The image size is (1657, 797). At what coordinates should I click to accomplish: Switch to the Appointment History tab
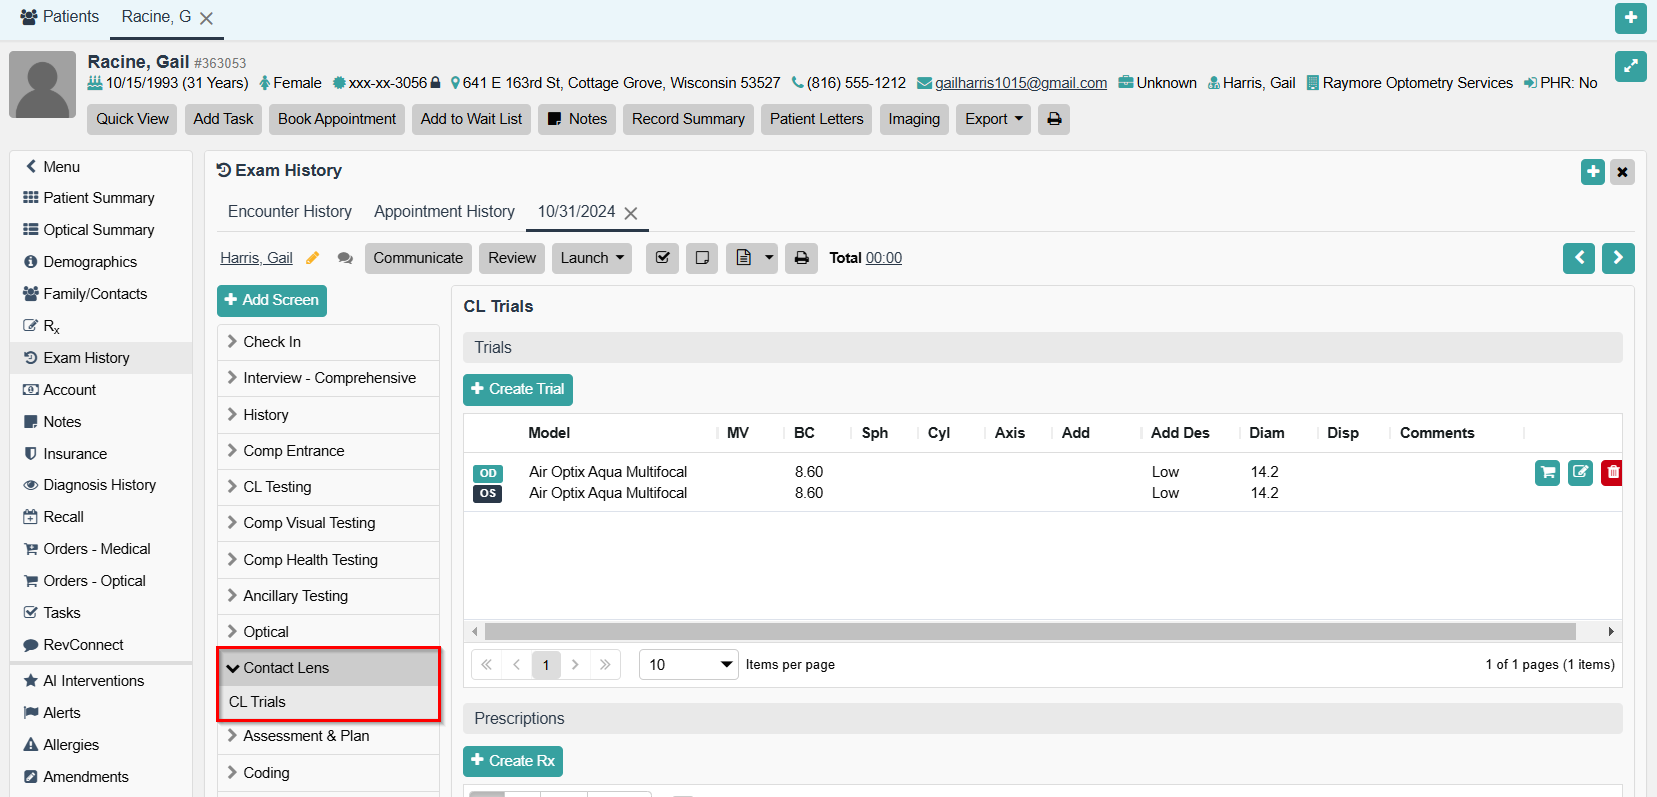tap(444, 212)
